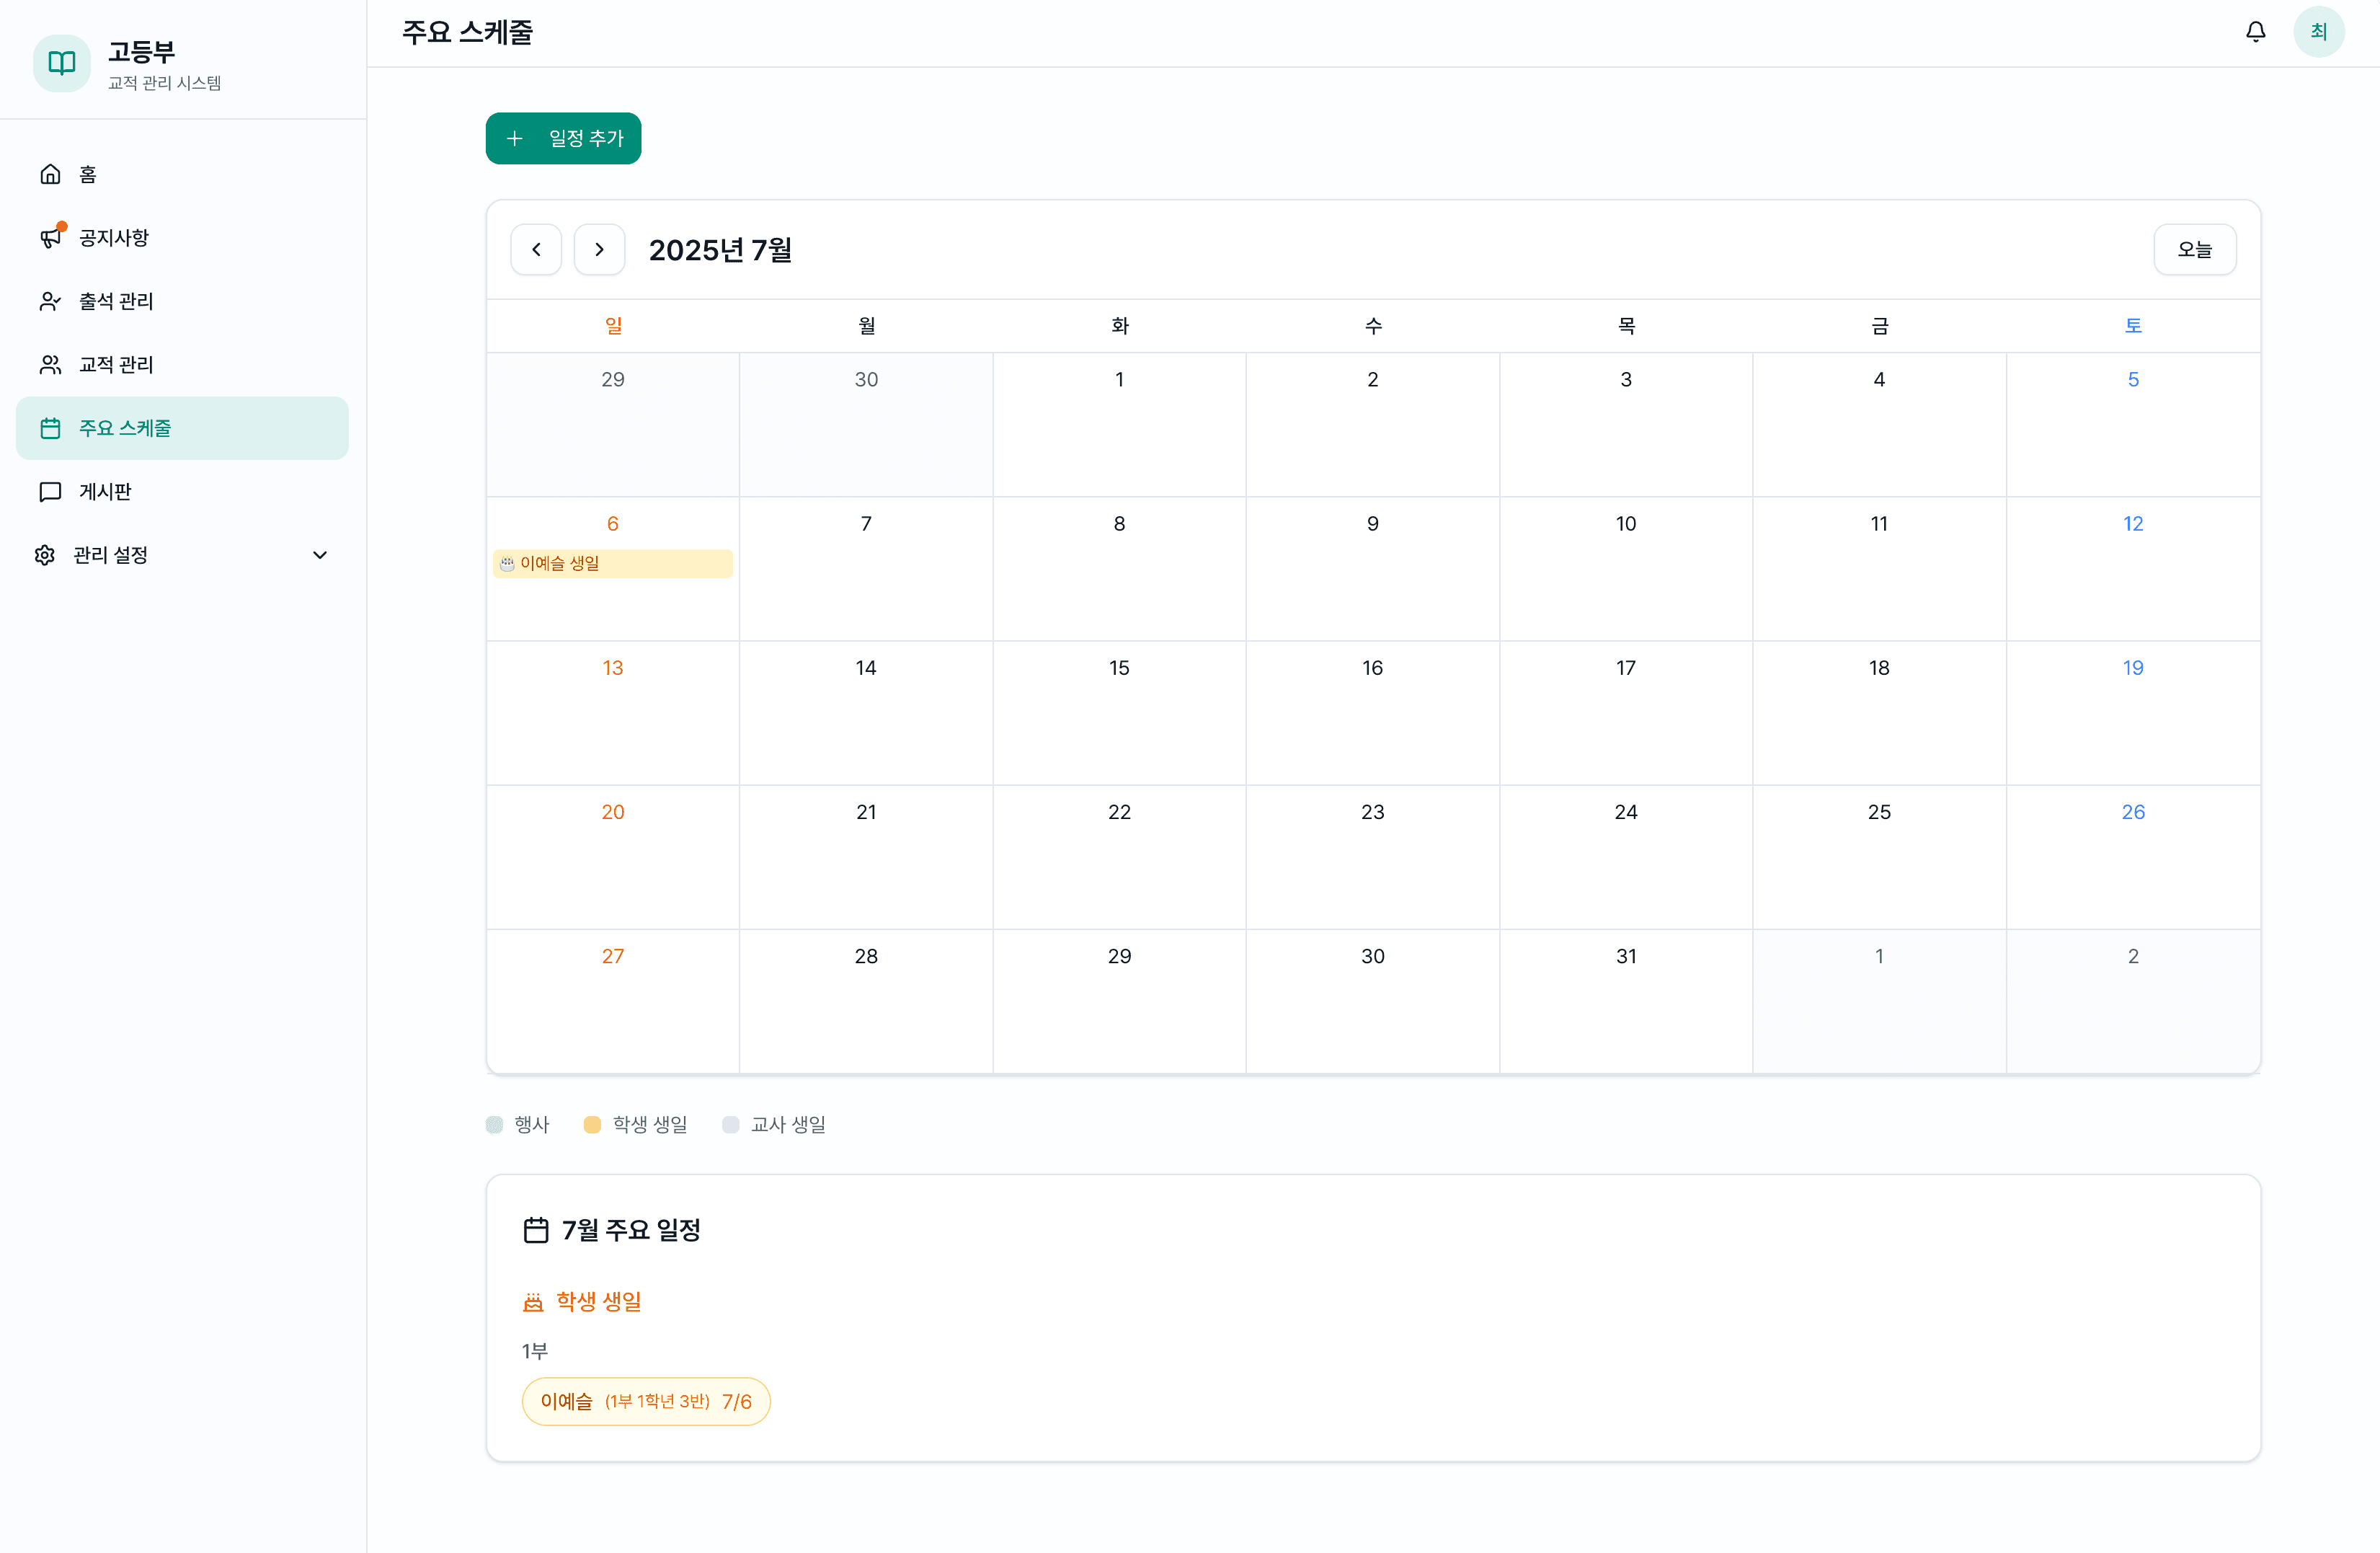Open the 이예슬 생일 event on July 6

[612, 563]
